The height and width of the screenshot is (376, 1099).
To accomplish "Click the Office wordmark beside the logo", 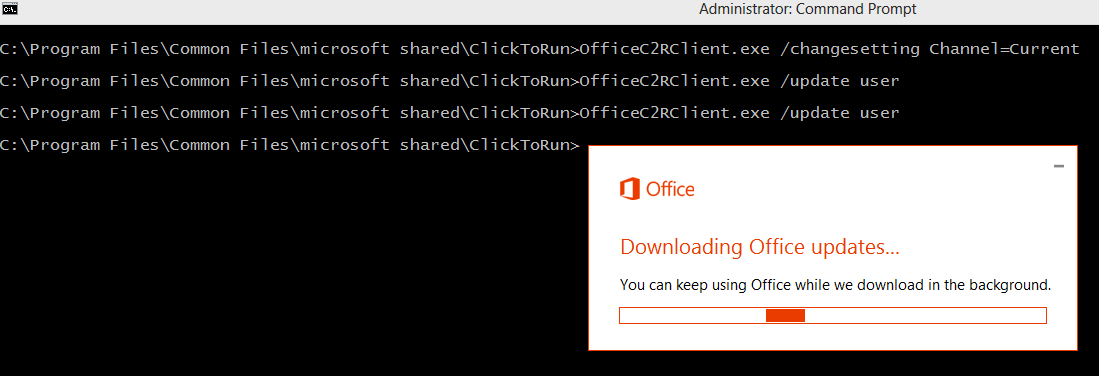I will coord(670,189).
